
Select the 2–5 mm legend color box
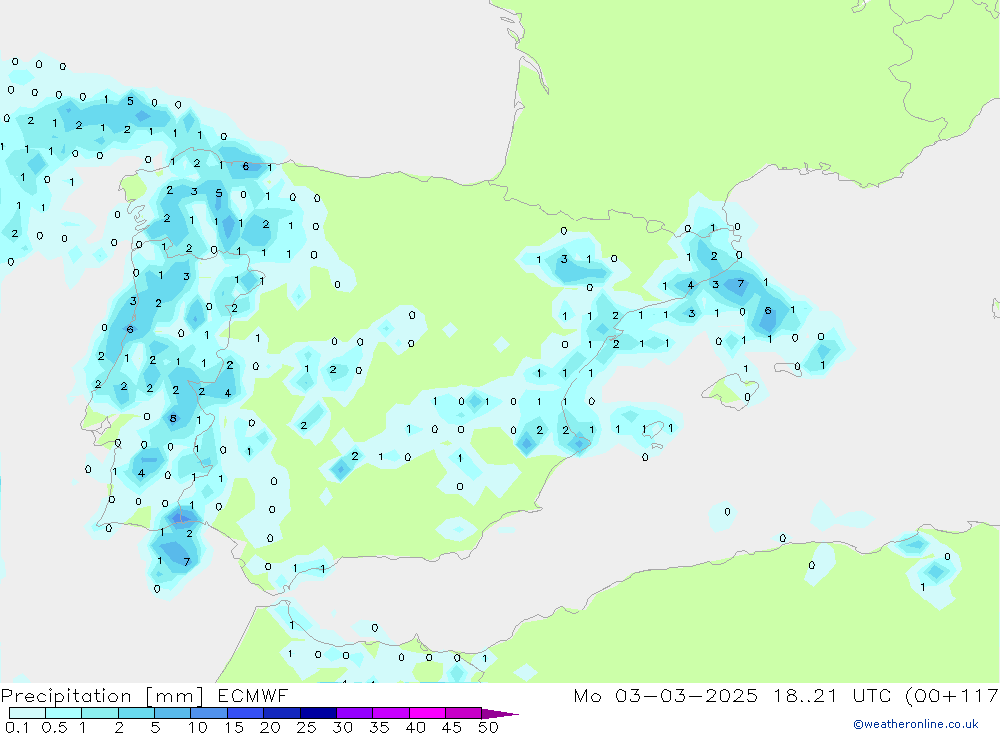(136, 713)
